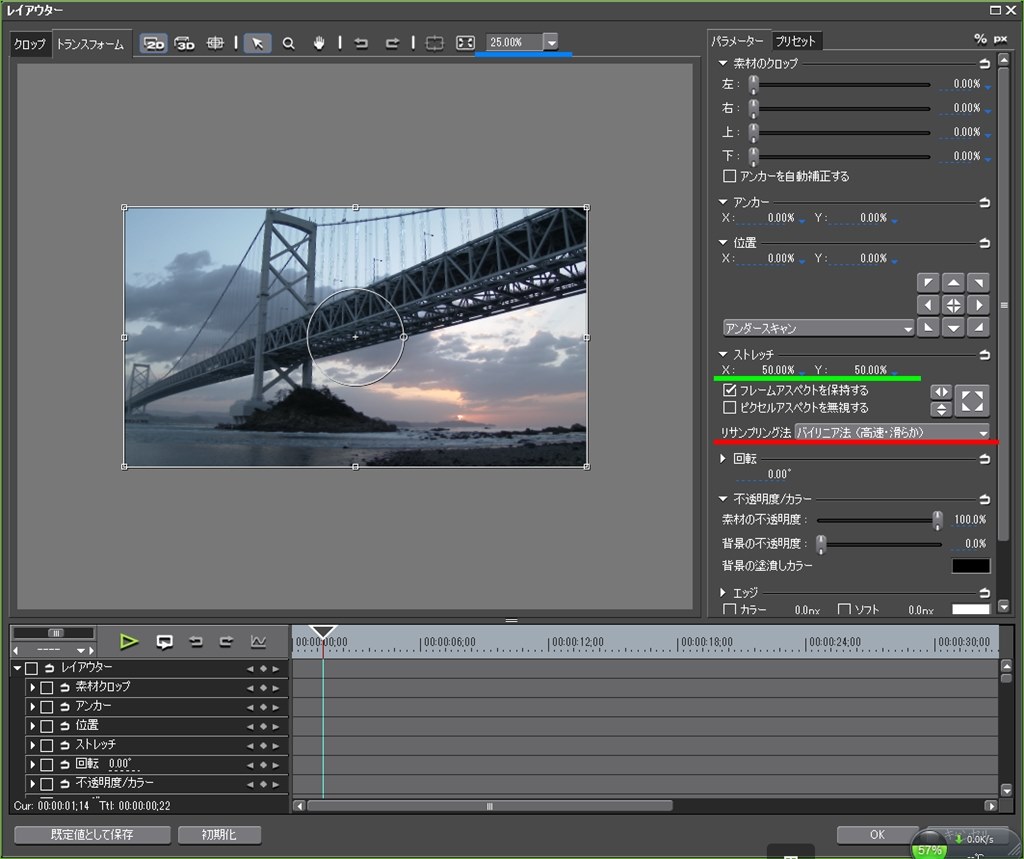The image size is (1024, 859).
Task: Click the 初期化 button
Action: coord(219,835)
